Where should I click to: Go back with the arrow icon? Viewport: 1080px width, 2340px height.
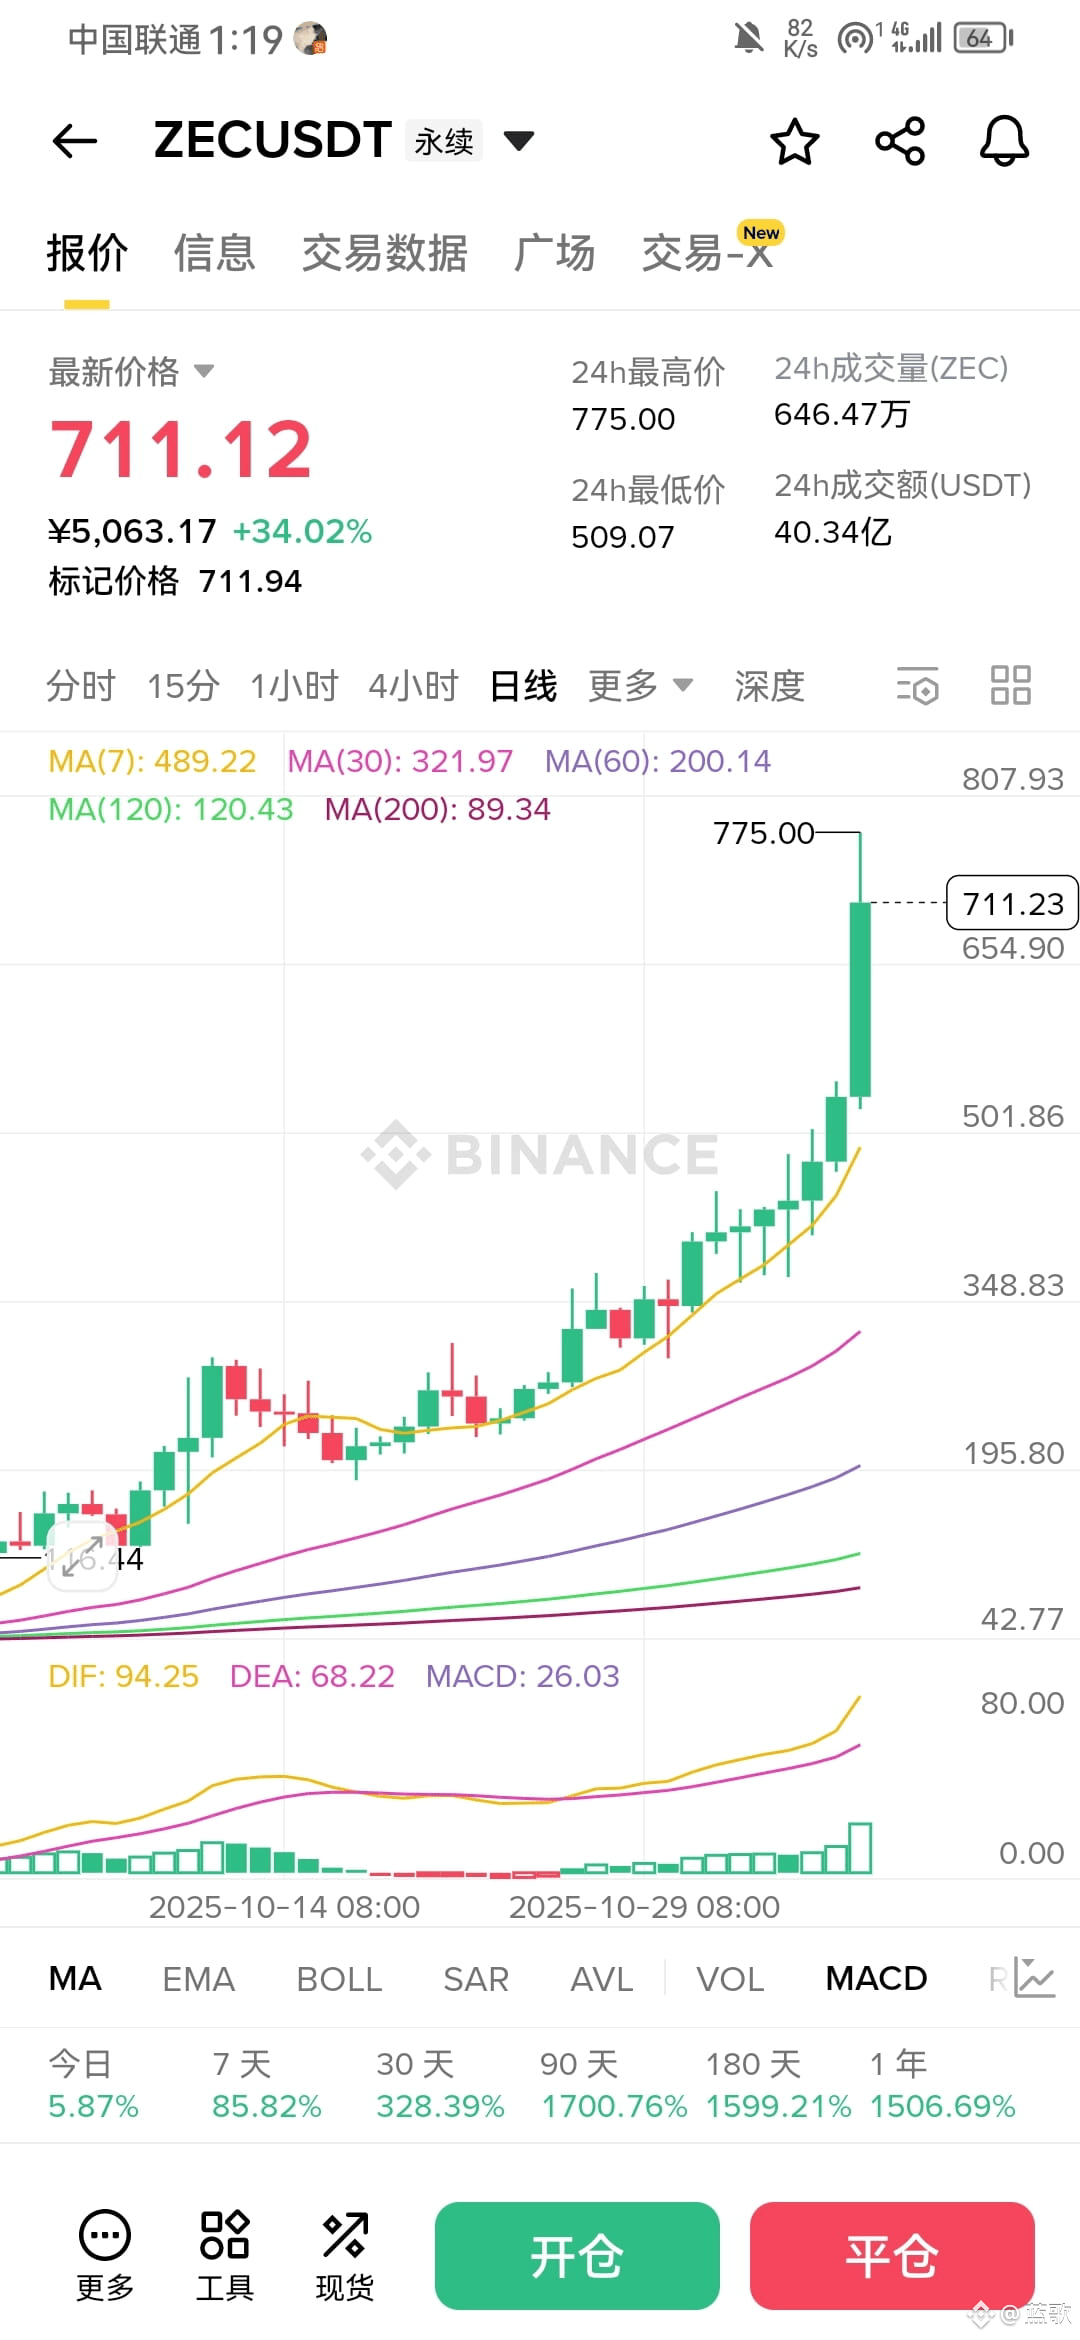pyautogui.click(x=75, y=141)
